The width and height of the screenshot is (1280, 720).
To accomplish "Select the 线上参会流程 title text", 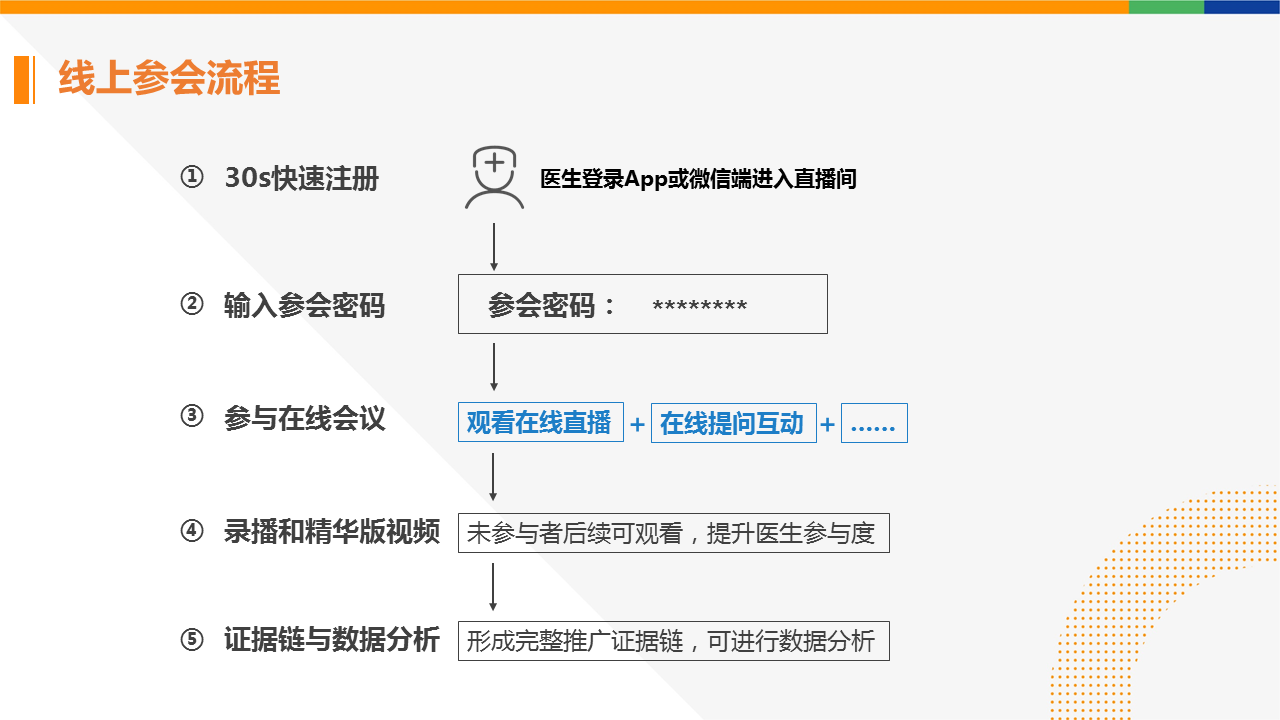I will point(169,78).
